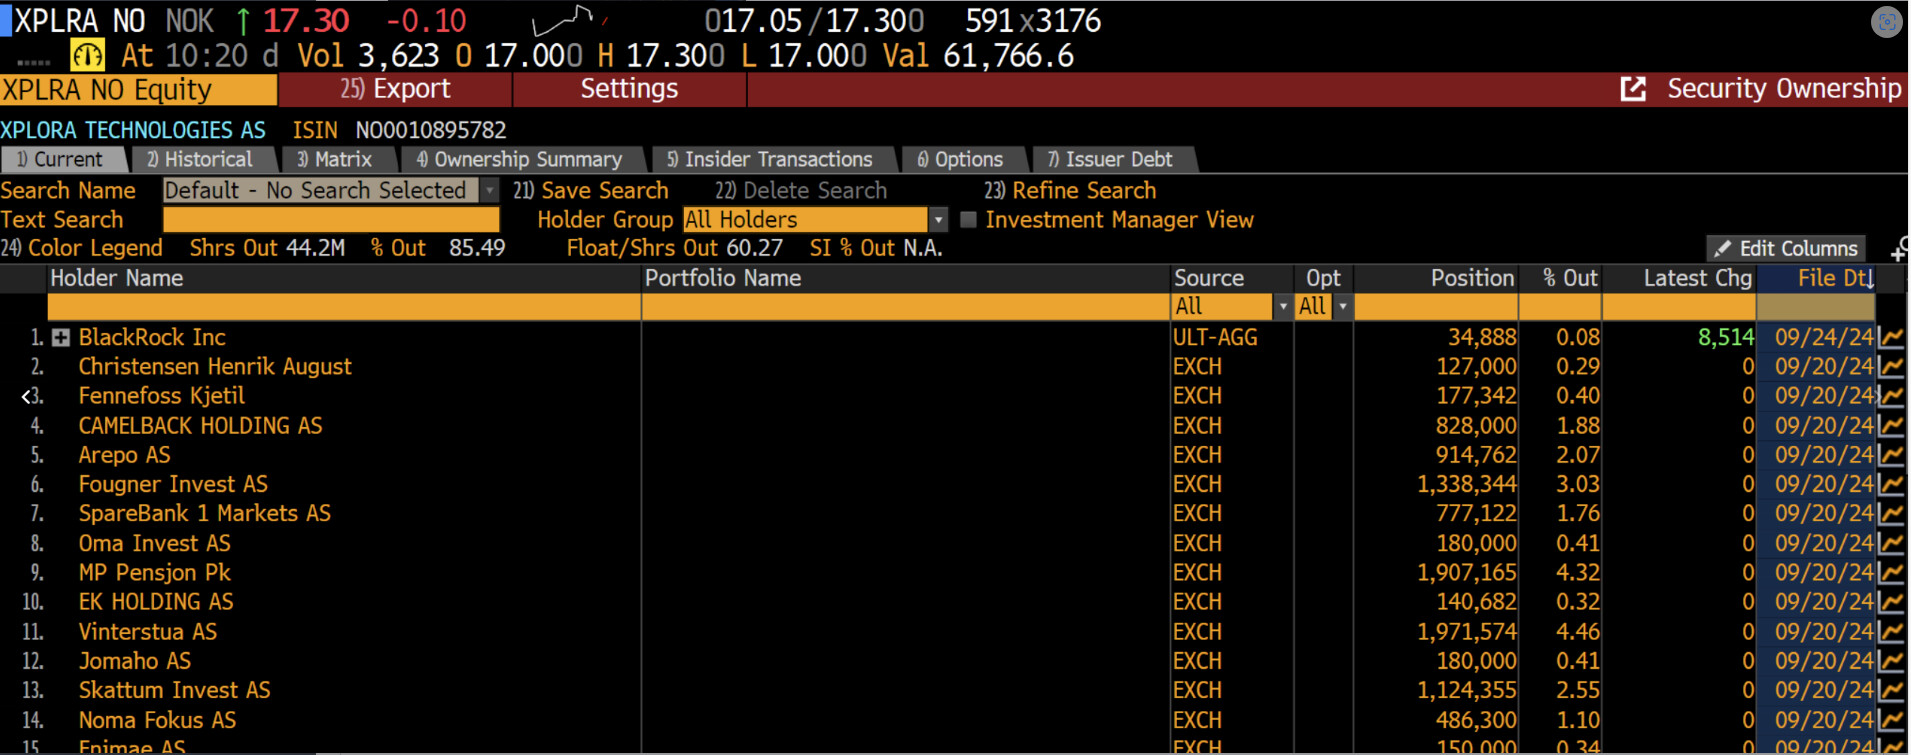The width and height of the screenshot is (1911, 755).
Task: Switch to the Matrix tab
Action: coord(340,159)
